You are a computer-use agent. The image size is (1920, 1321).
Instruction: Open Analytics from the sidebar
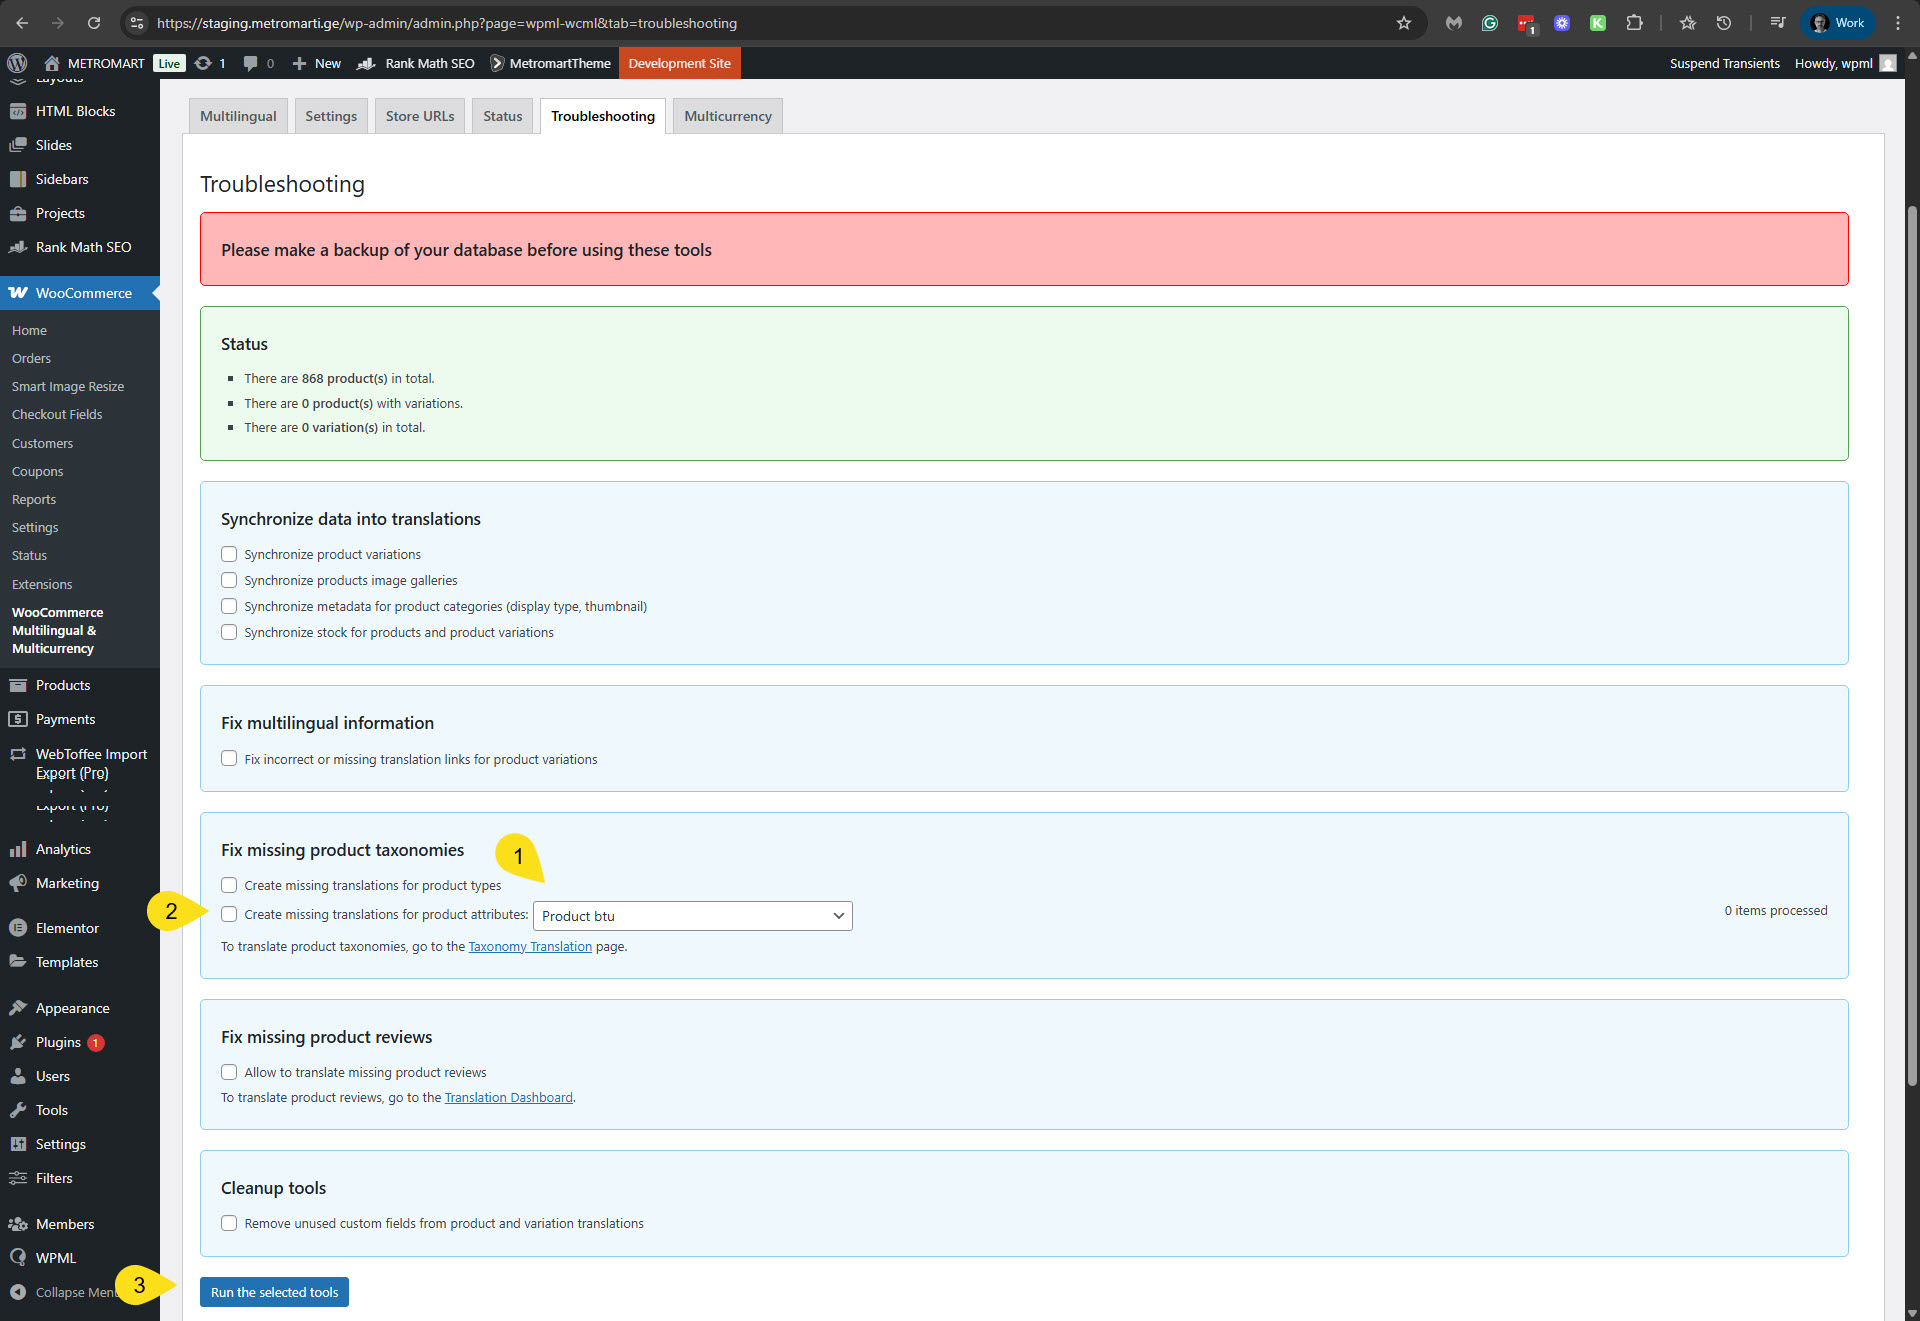[x=63, y=849]
